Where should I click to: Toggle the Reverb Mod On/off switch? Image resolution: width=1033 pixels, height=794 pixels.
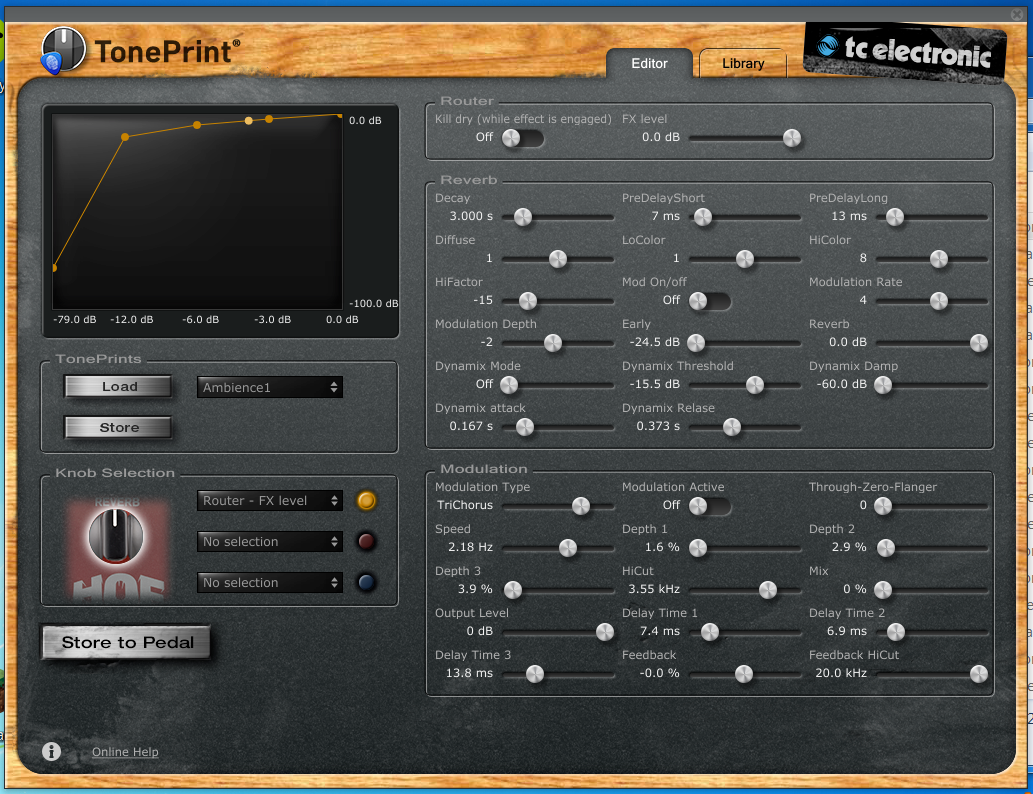710,301
